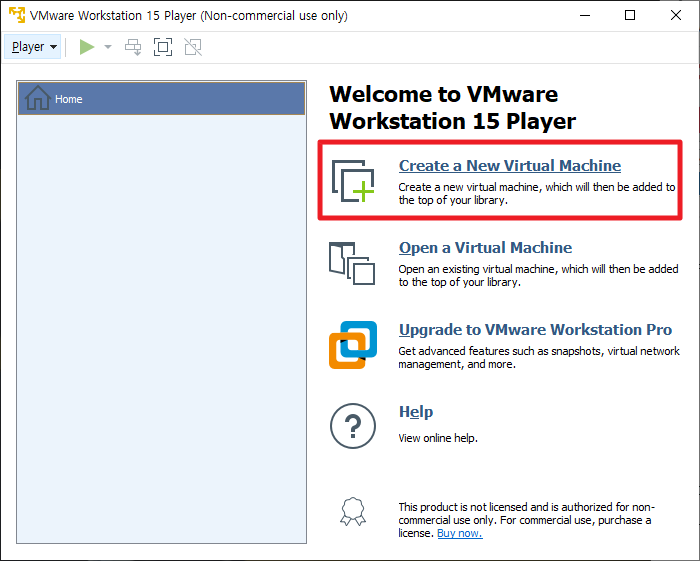
Task: Expand the power options arrow beside play
Action: (x=108, y=47)
